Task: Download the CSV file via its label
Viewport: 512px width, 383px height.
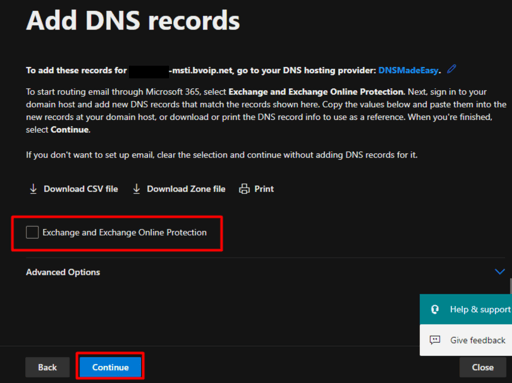Action: [x=81, y=189]
